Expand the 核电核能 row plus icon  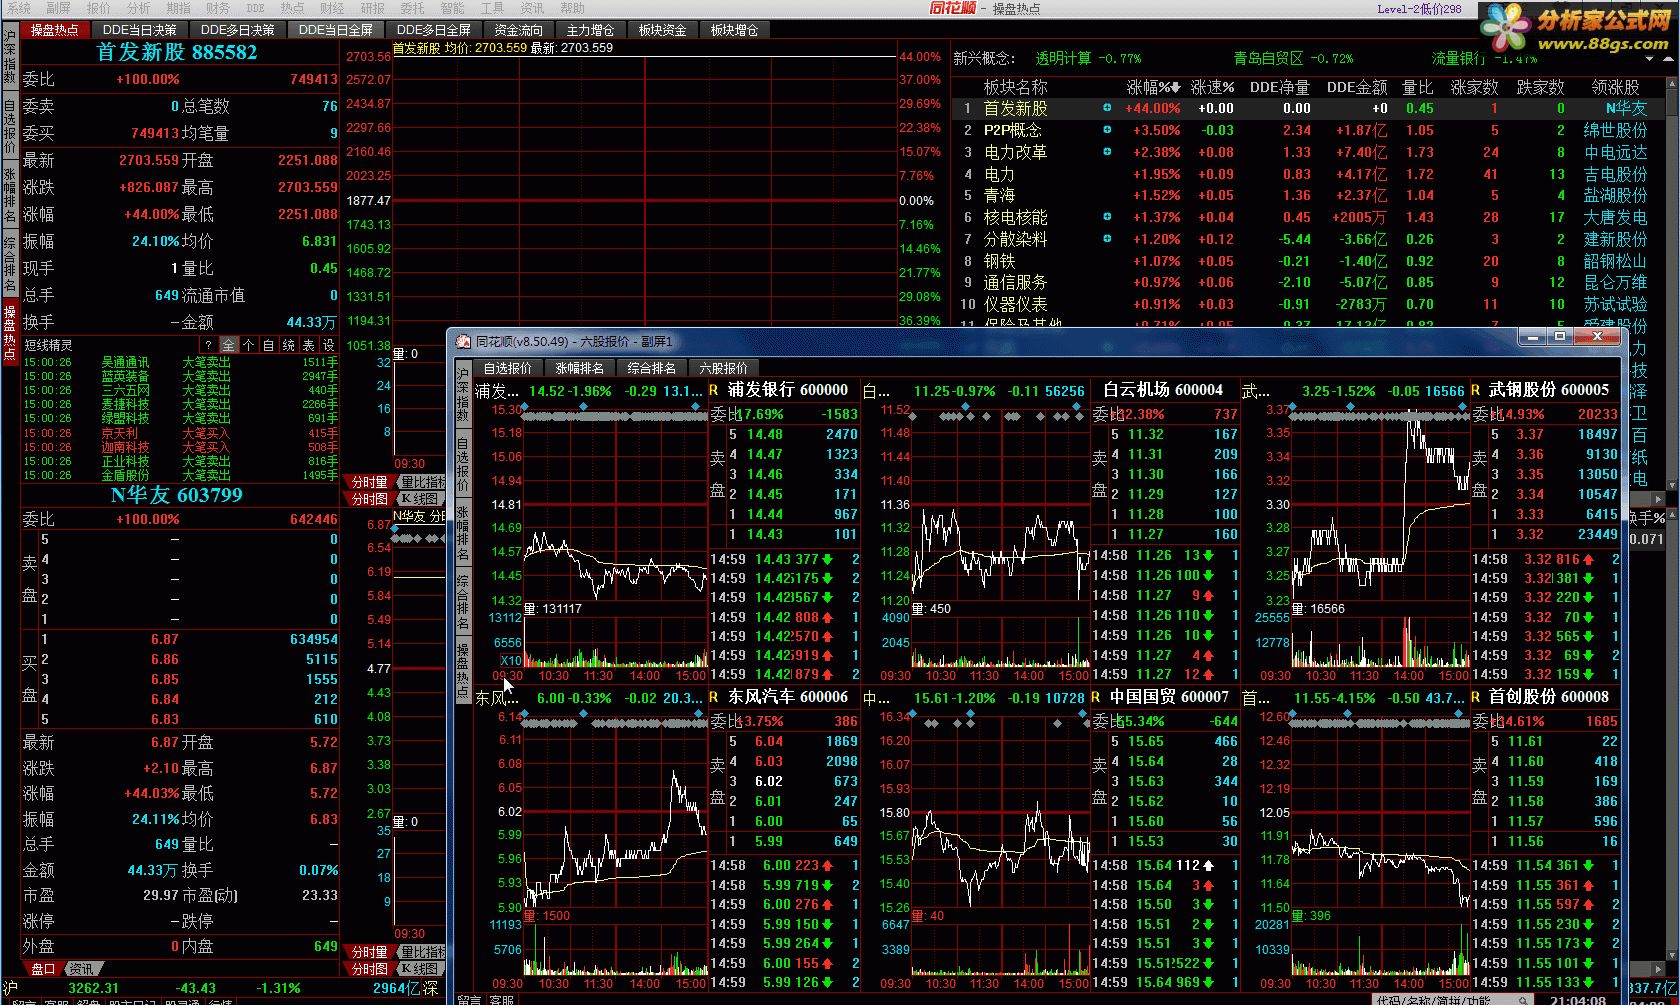(x=1107, y=217)
